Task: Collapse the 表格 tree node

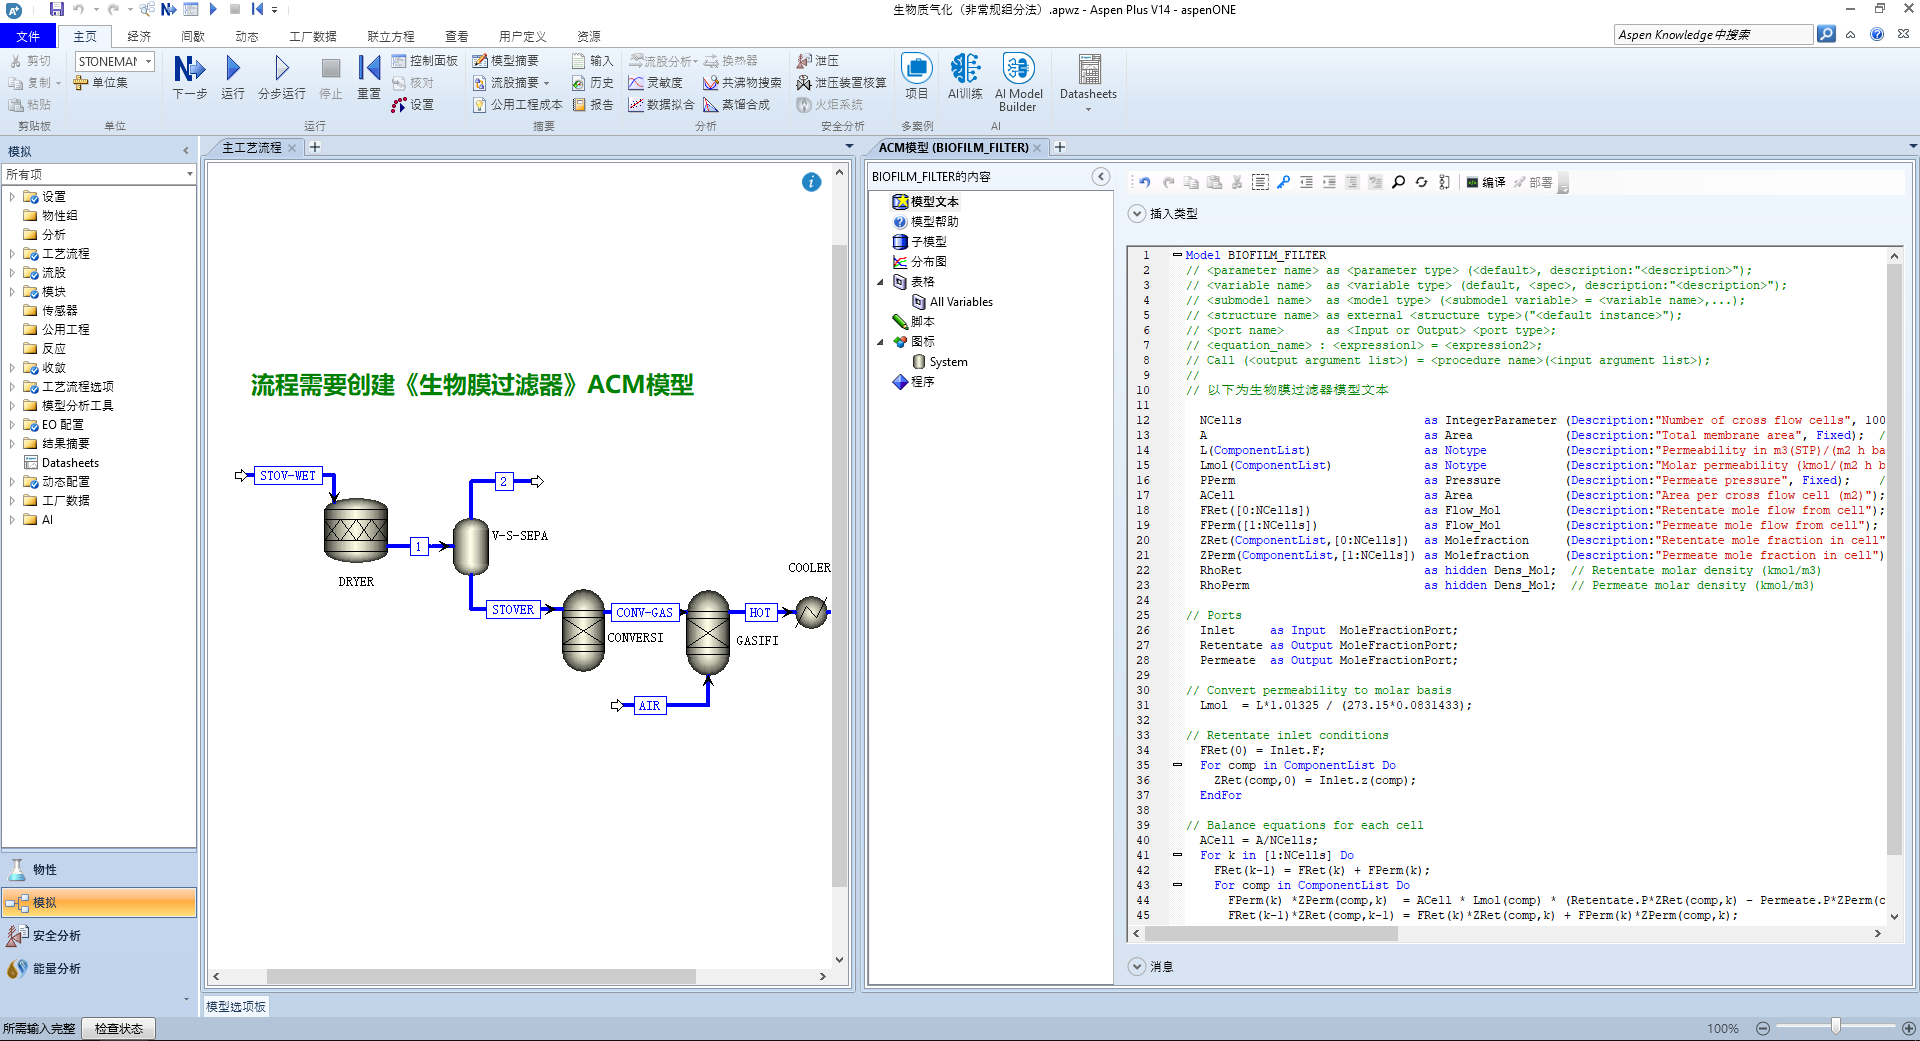Action: click(x=880, y=282)
